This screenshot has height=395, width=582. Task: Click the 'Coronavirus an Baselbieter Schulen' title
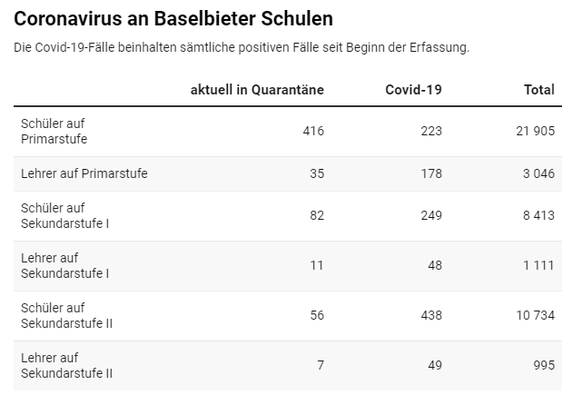coord(173,19)
